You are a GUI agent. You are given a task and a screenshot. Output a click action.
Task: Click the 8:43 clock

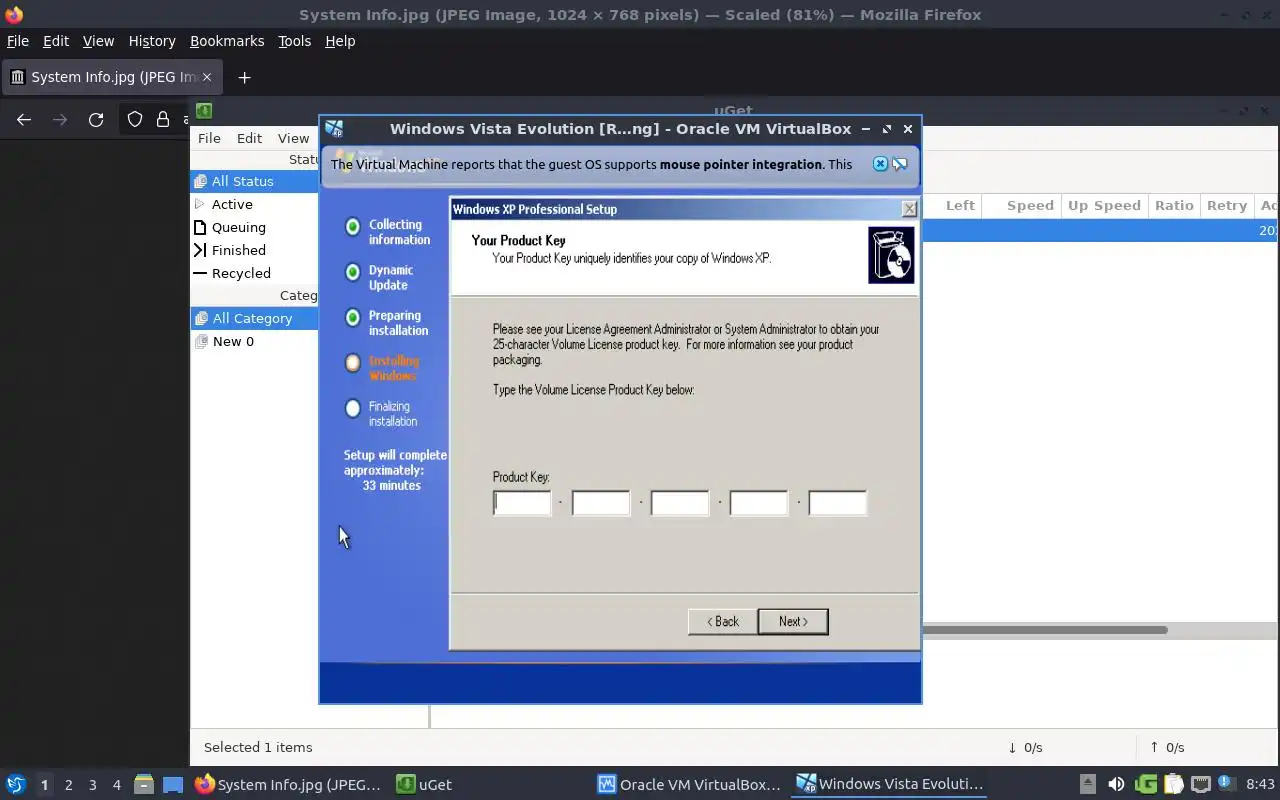(x=1260, y=784)
